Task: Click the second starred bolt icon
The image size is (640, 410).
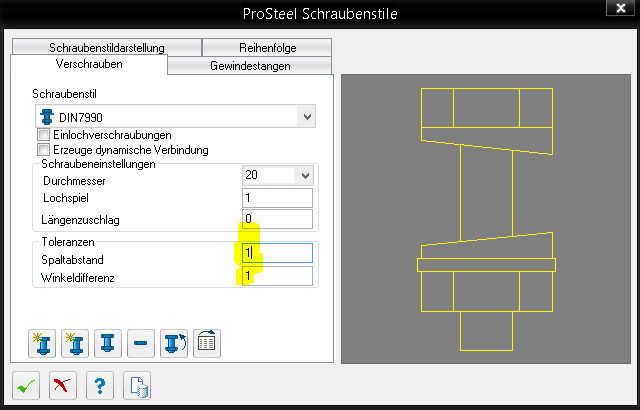Action: [75, 344]
